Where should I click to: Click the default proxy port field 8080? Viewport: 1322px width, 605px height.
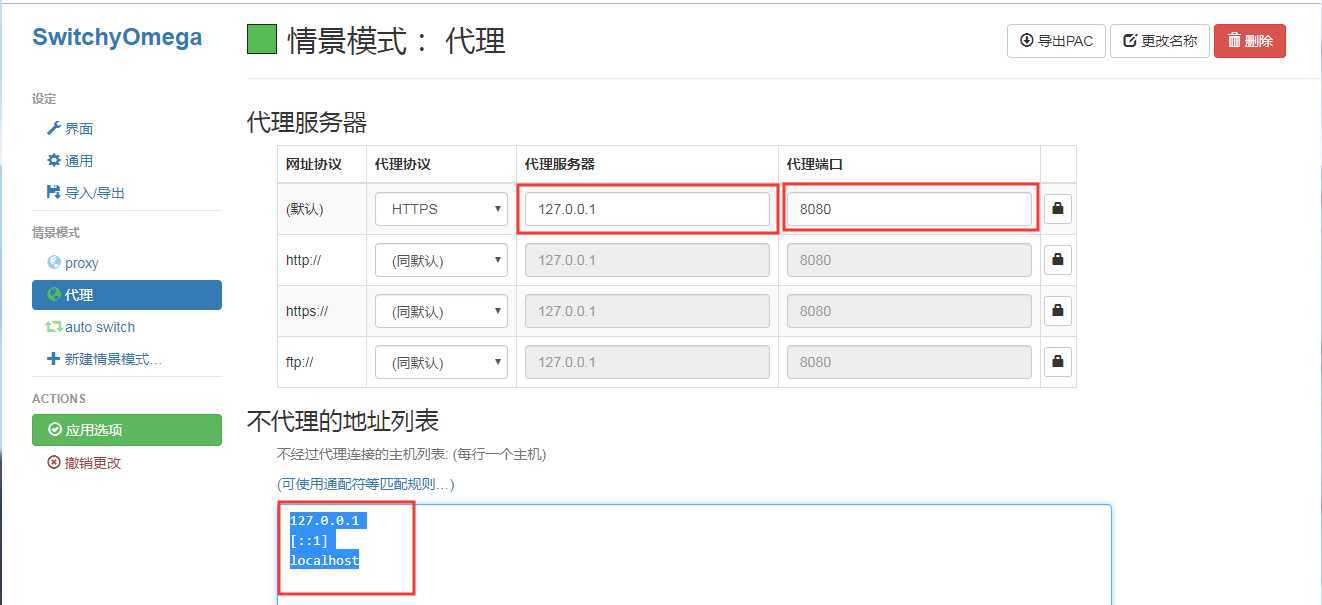(909, 209)
